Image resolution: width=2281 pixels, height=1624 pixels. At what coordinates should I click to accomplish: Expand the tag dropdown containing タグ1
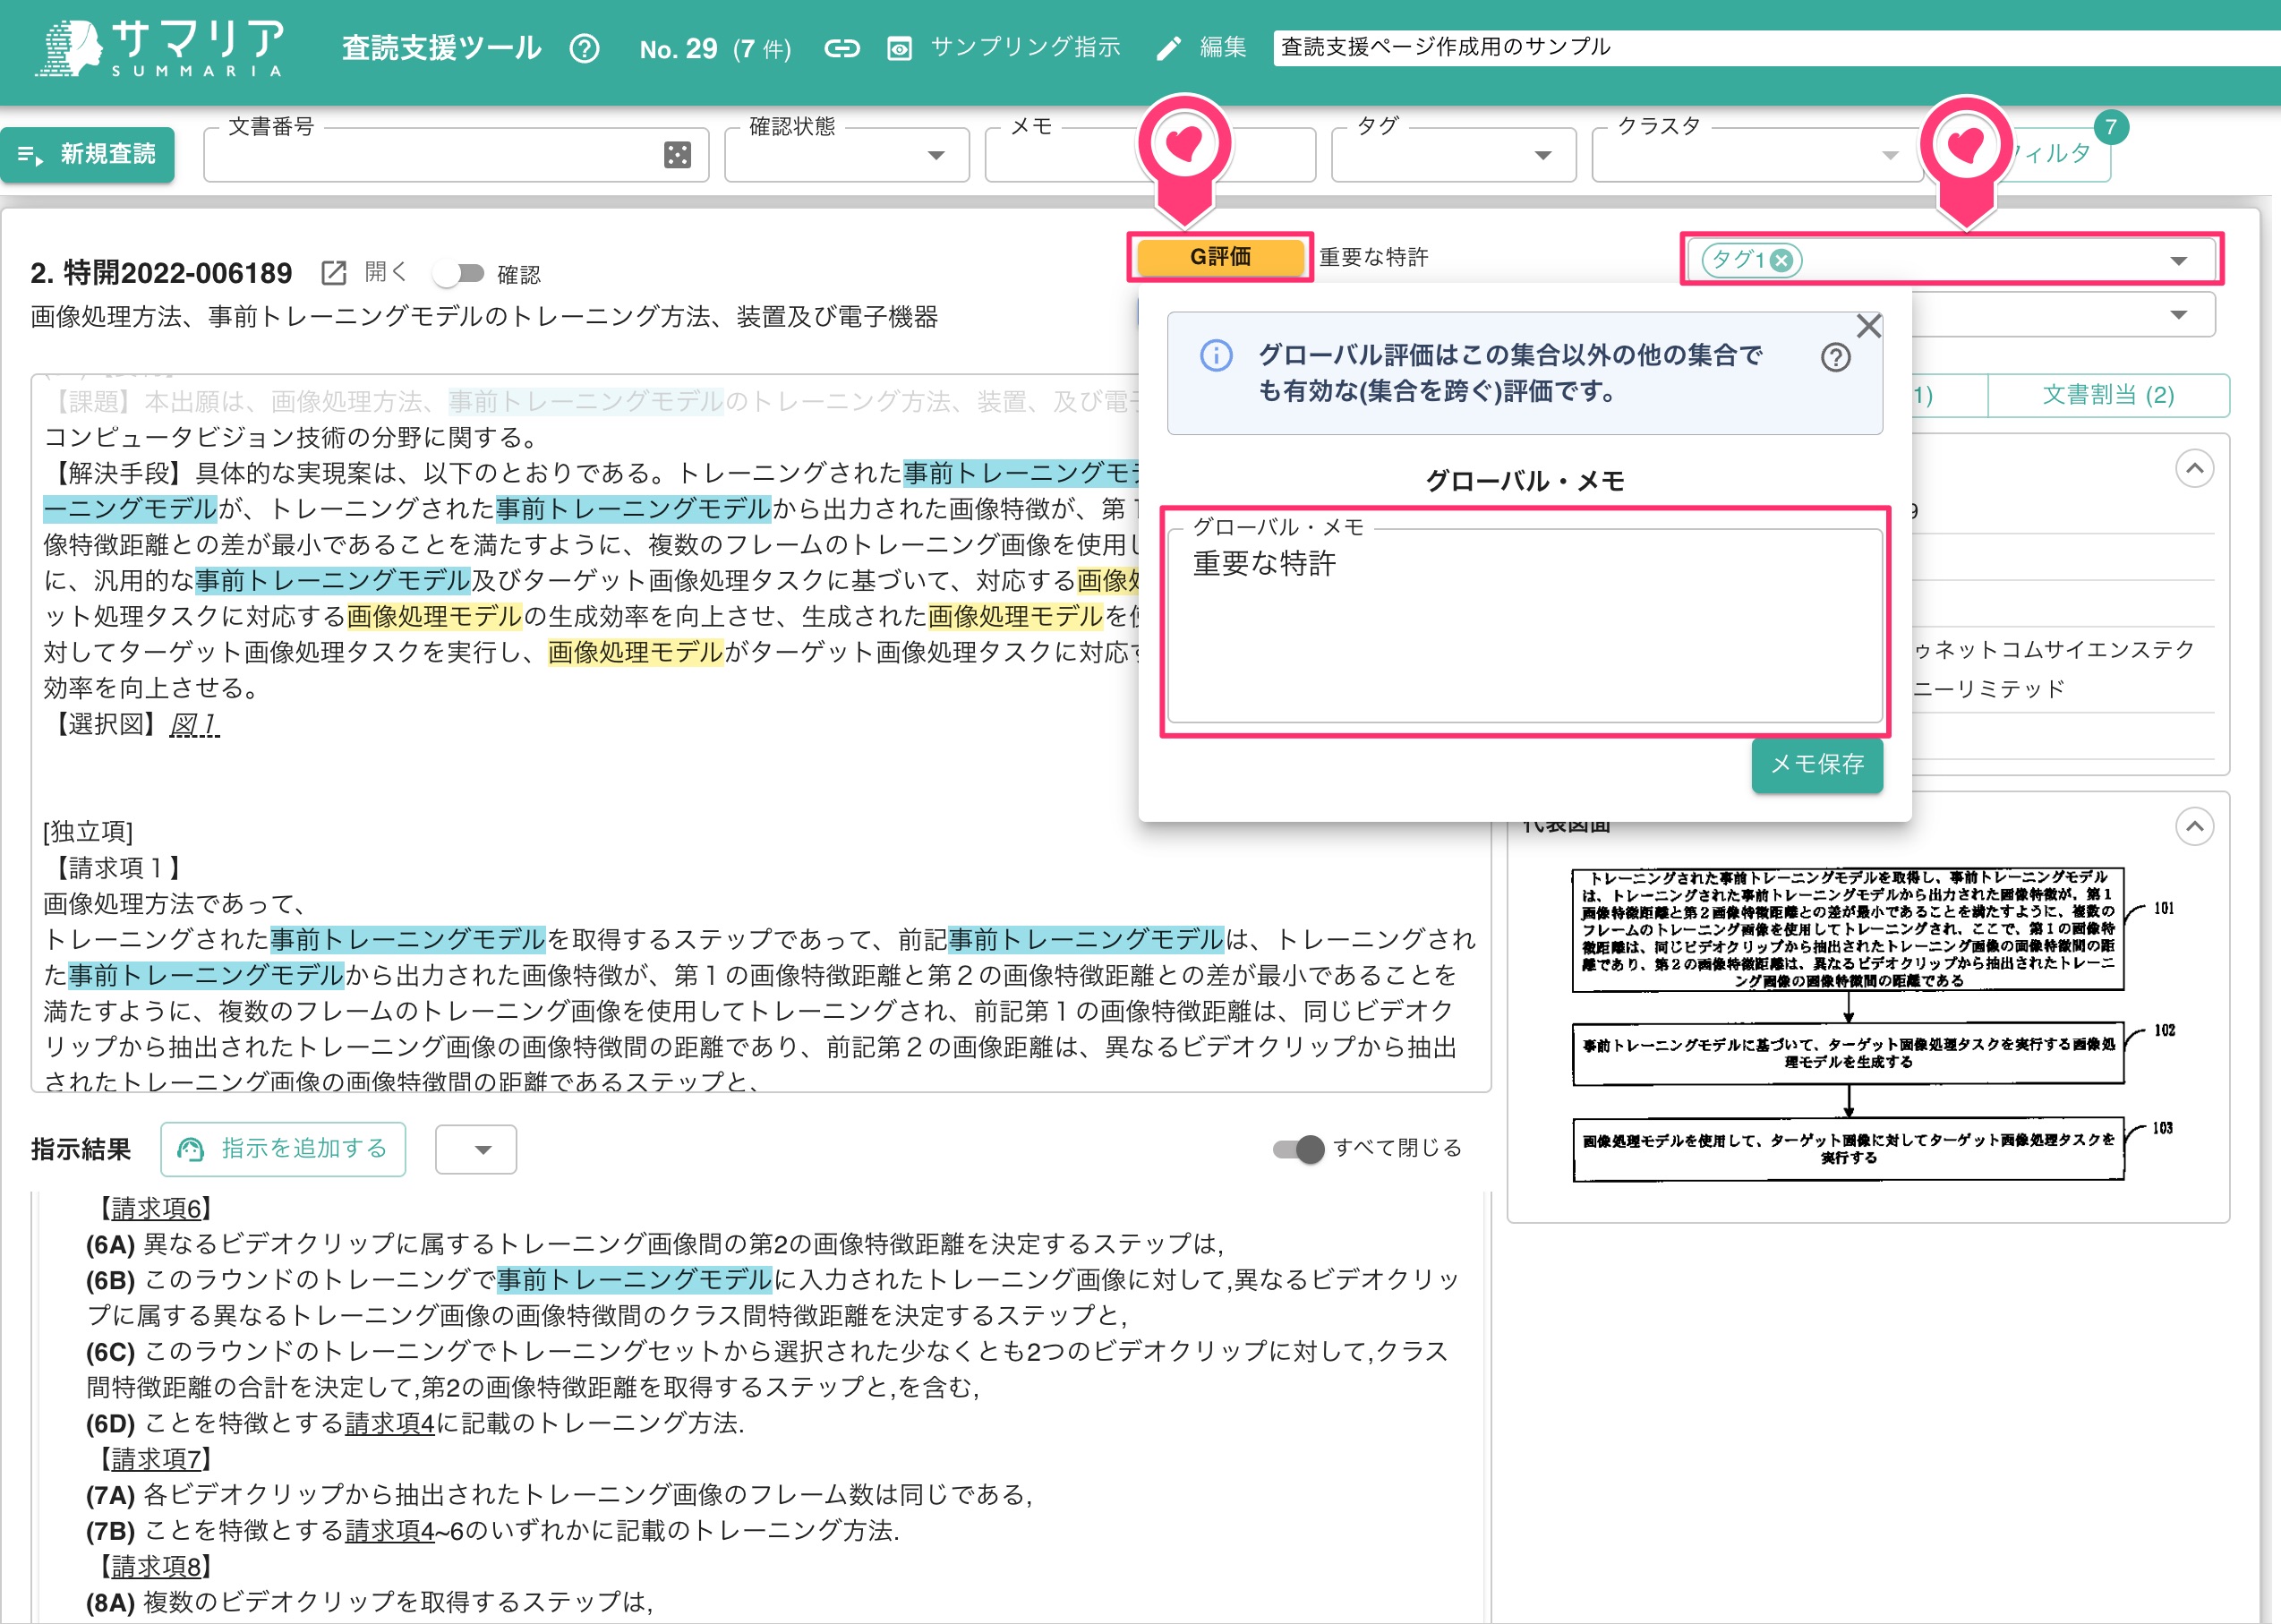tap(2180, 262)
